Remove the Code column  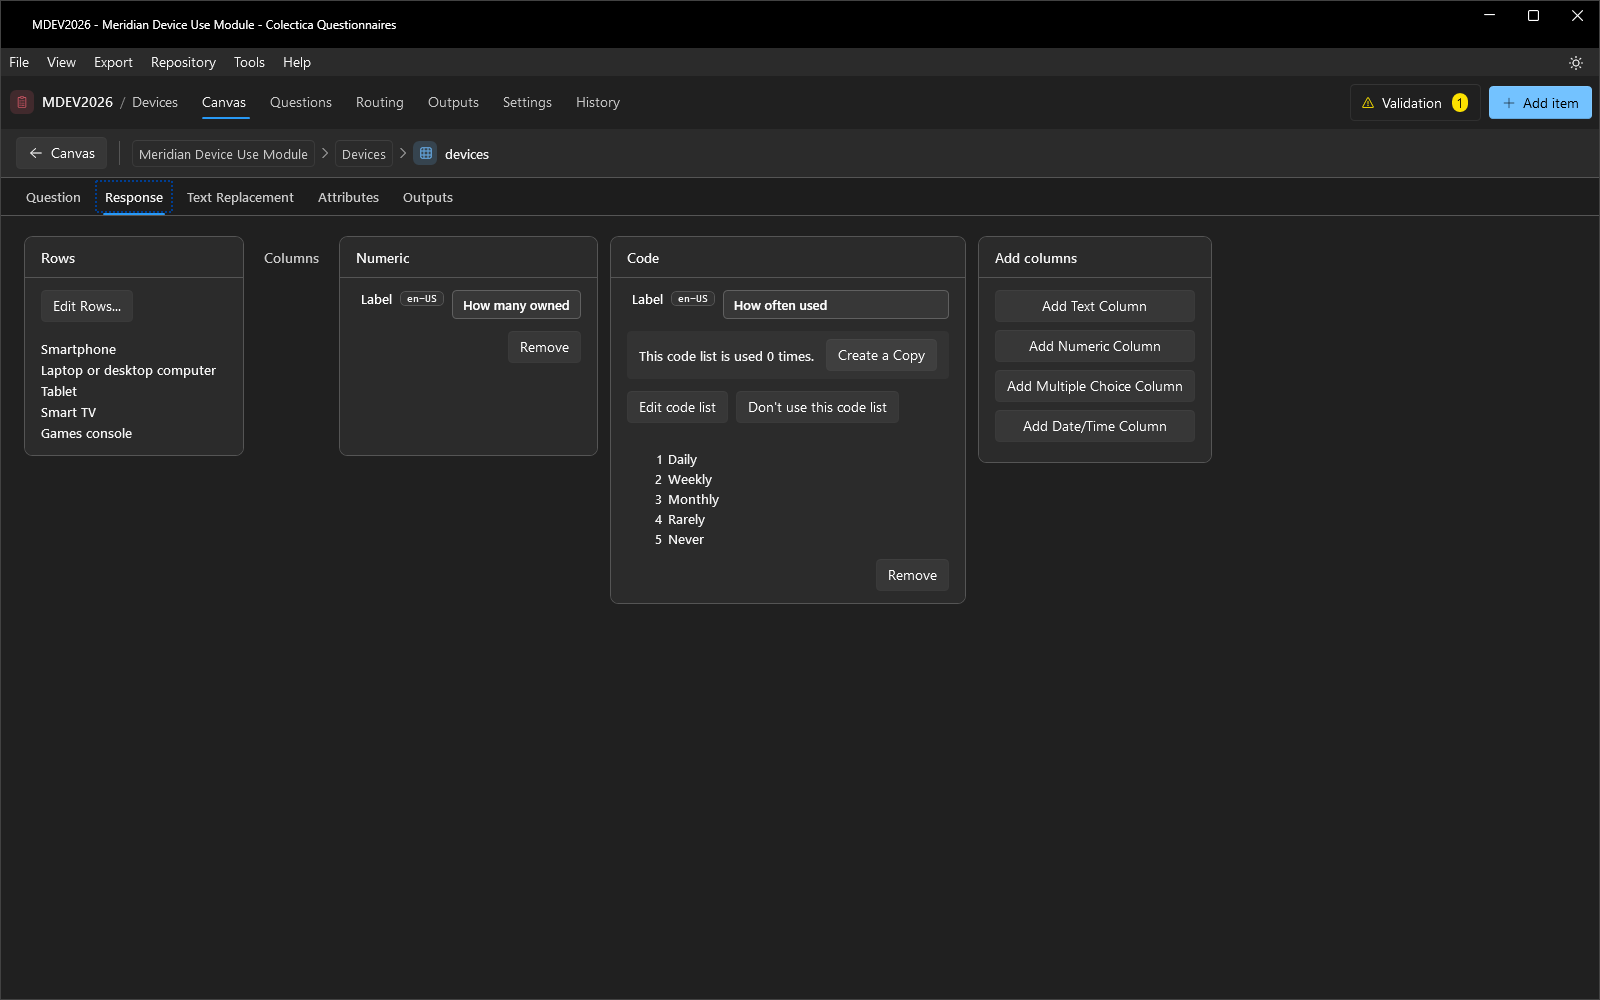click(x=912, y=575)
